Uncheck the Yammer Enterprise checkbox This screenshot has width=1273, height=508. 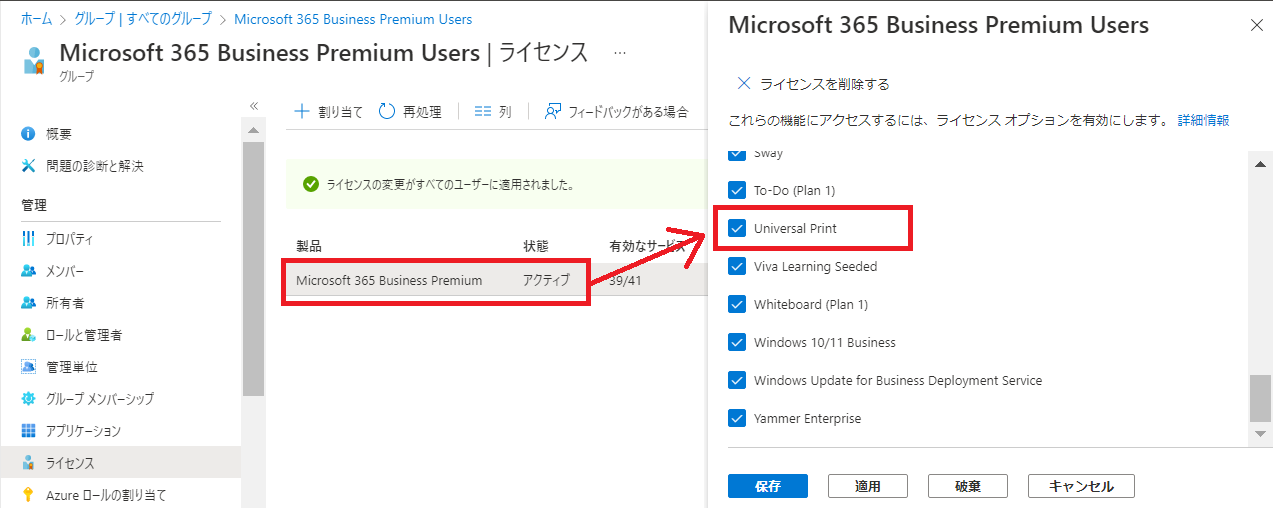pyautogui.click(x=737, y=418)
